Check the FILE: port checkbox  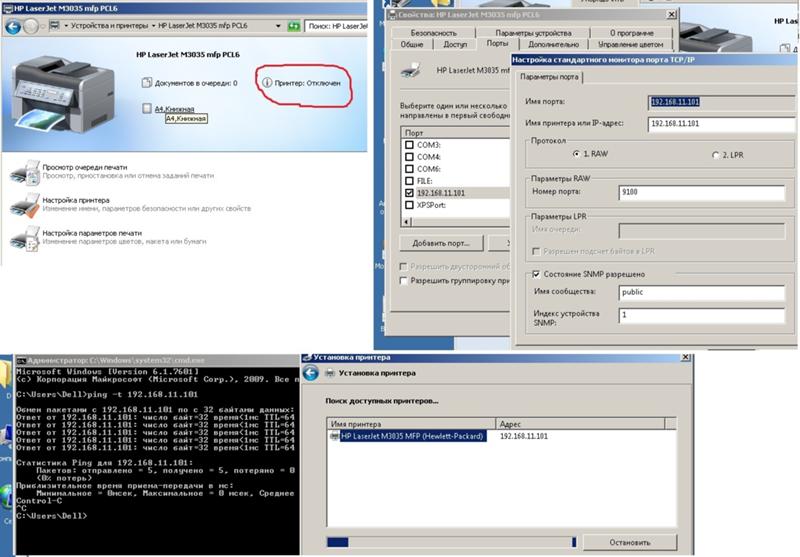pyautogui.click(x=409, y=181)
